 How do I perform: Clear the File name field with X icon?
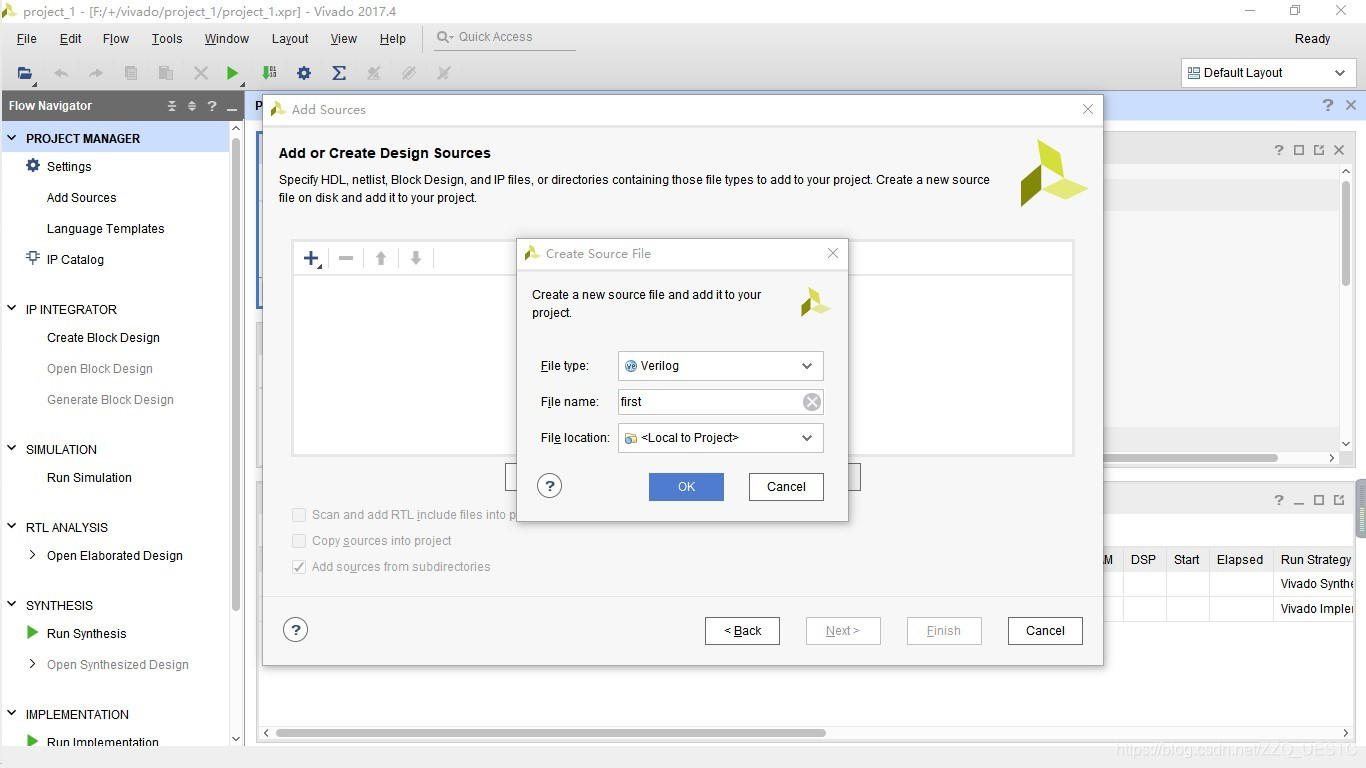click(x=812, y=402)
